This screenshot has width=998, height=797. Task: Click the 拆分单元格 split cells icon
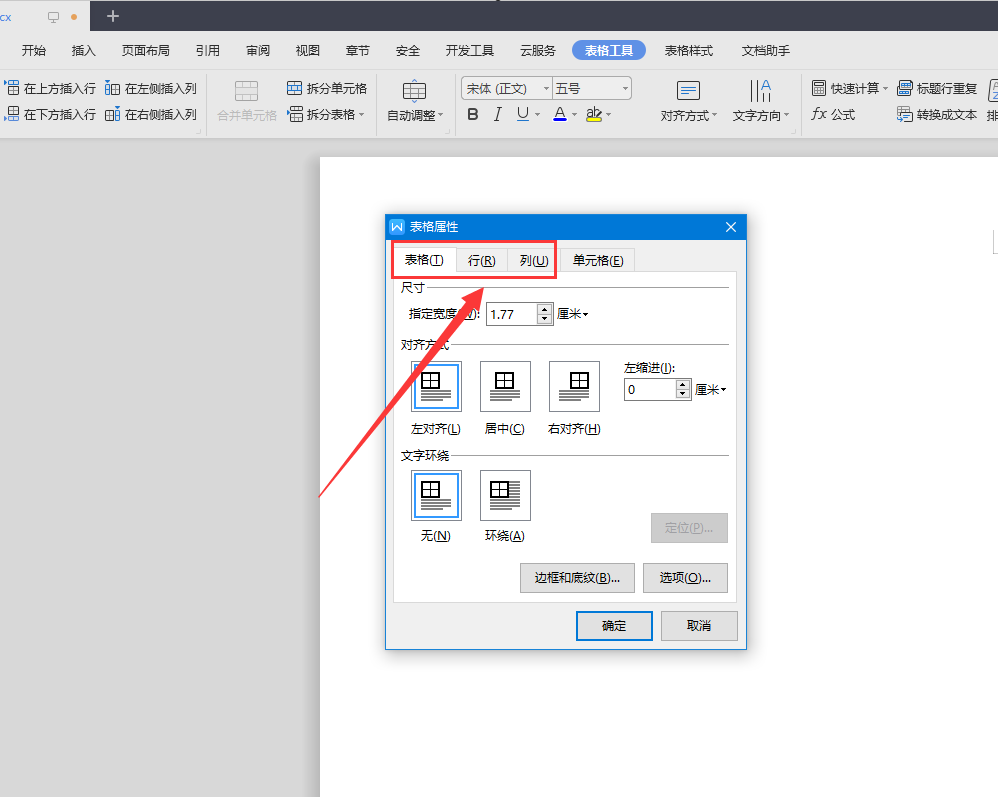coord(294,88)
